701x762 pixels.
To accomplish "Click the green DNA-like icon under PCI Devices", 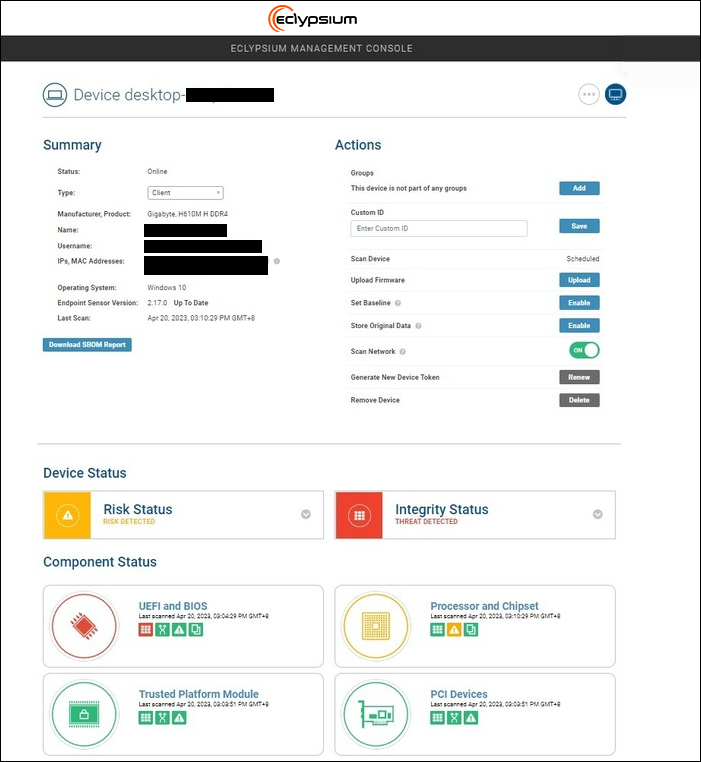I will click(454, 718).
